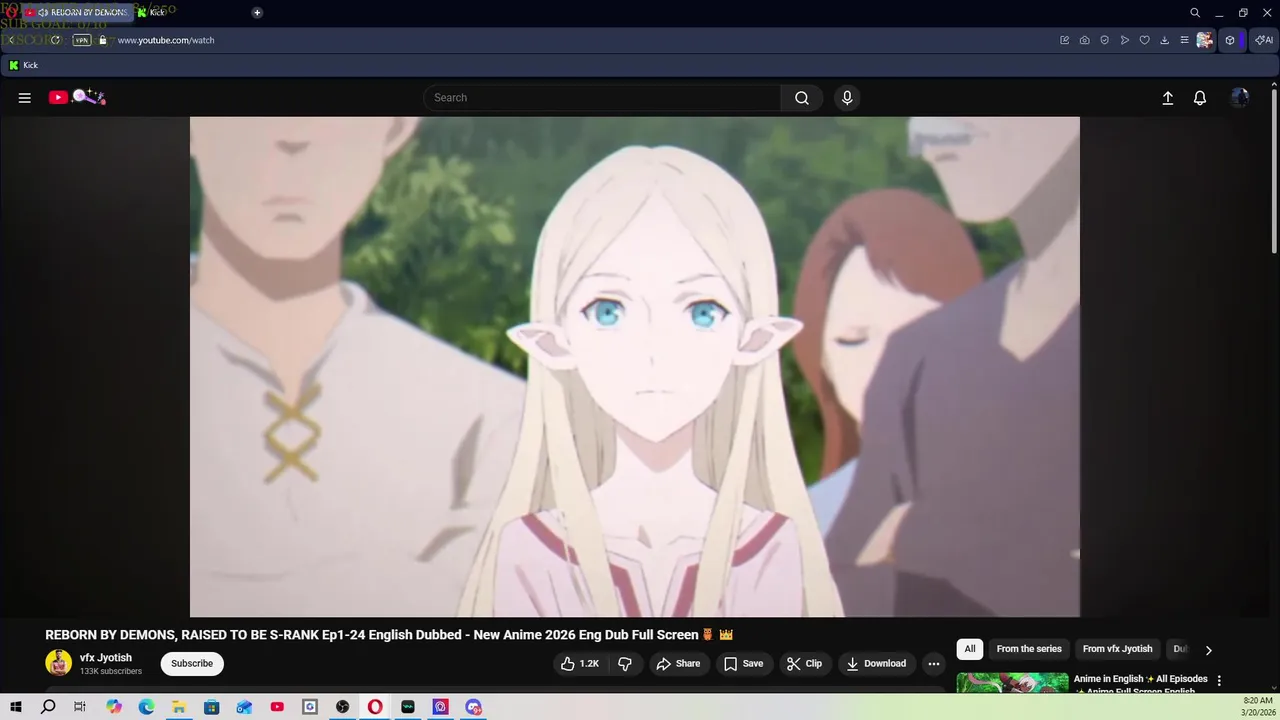Screen dimensions: 1280x720
Task: Take a snapshot with the camera icon
Action: [x=1085, y=40]
